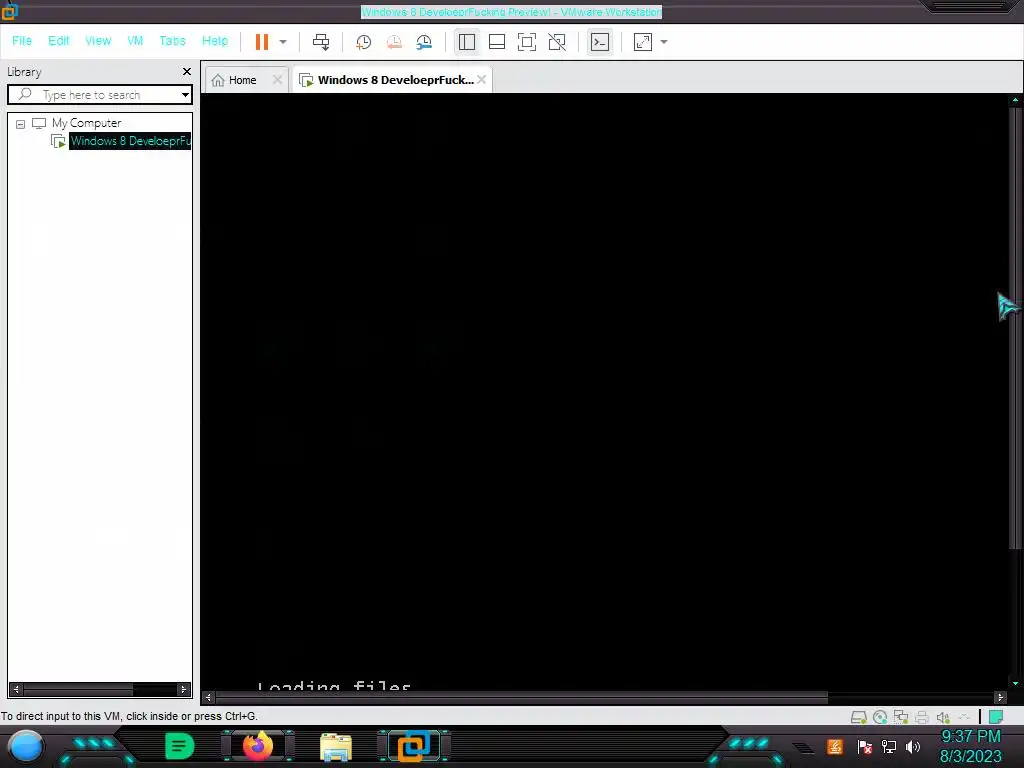Close the Library panel

(x=187, y=71)
